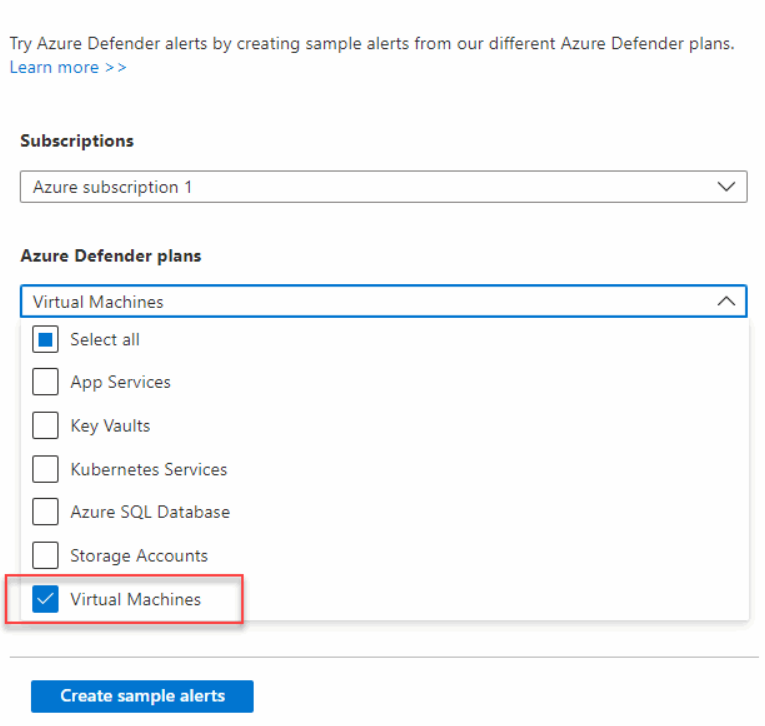Select the Key Vaults option label
Screen dimensions: 765x726
(110, 426)
